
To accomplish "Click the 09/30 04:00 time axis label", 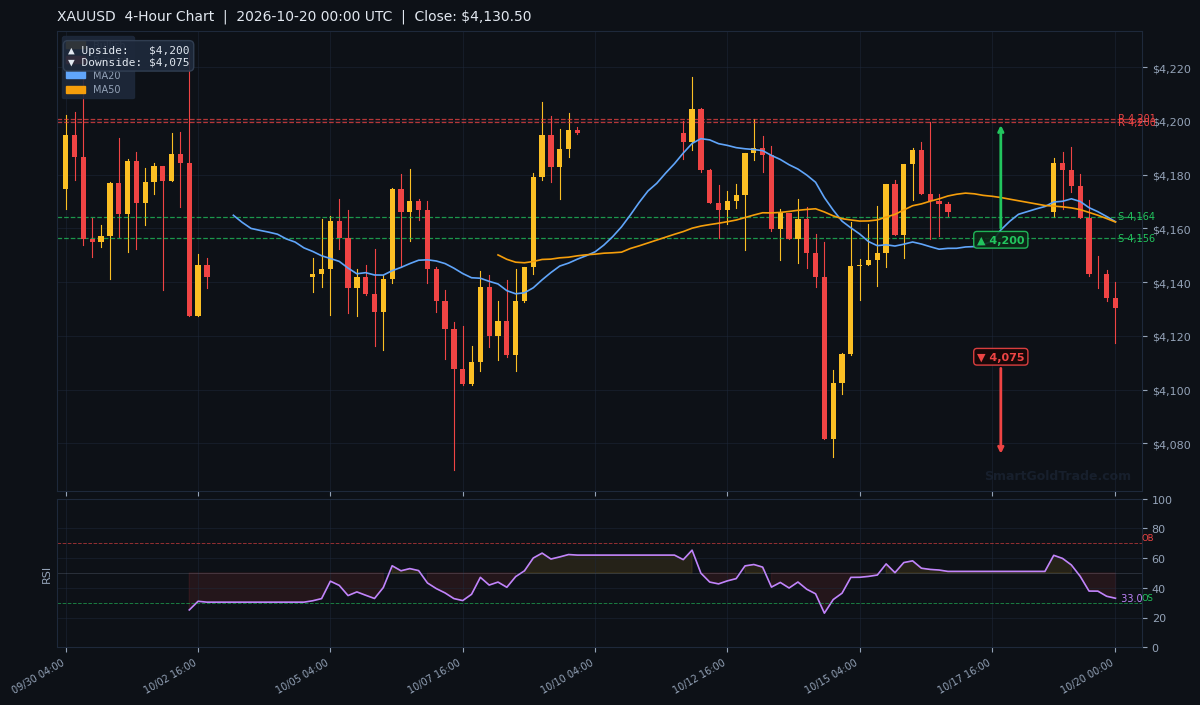I will [x=38, y=676].
